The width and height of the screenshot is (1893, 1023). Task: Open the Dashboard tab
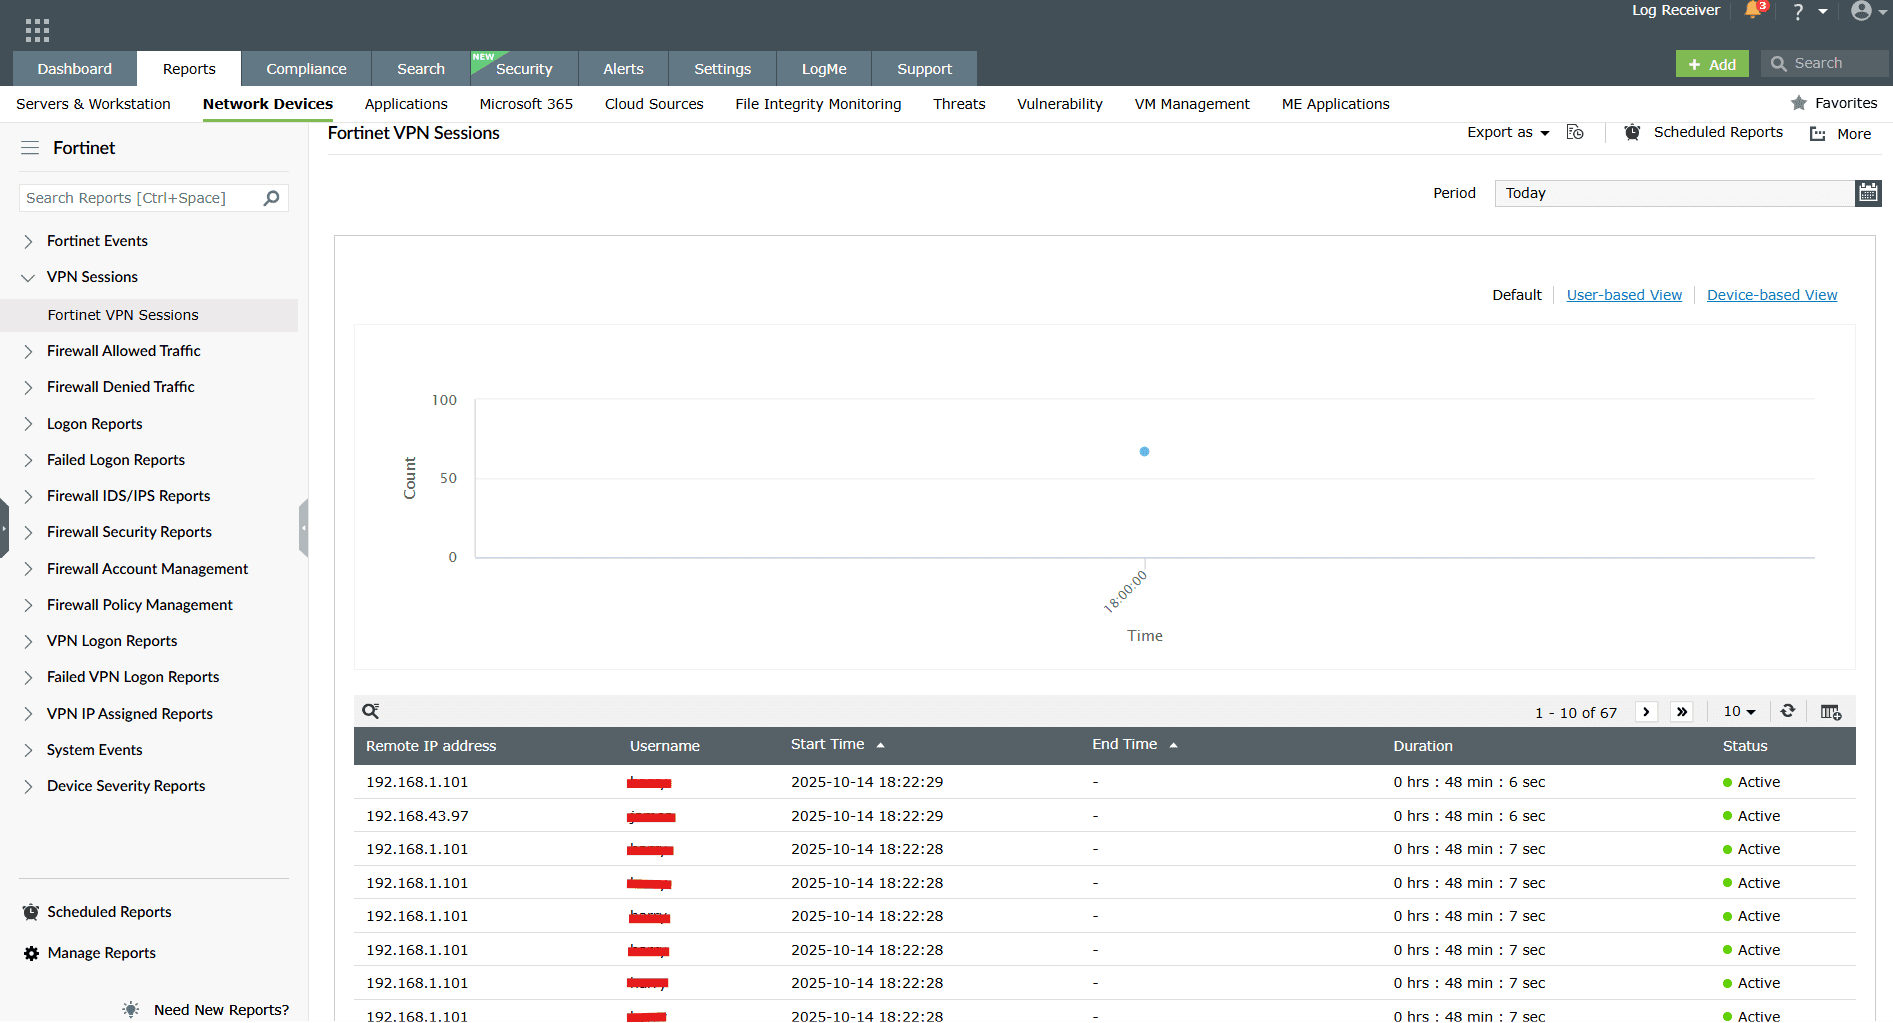pyautogui.click(x=75, y=69)
